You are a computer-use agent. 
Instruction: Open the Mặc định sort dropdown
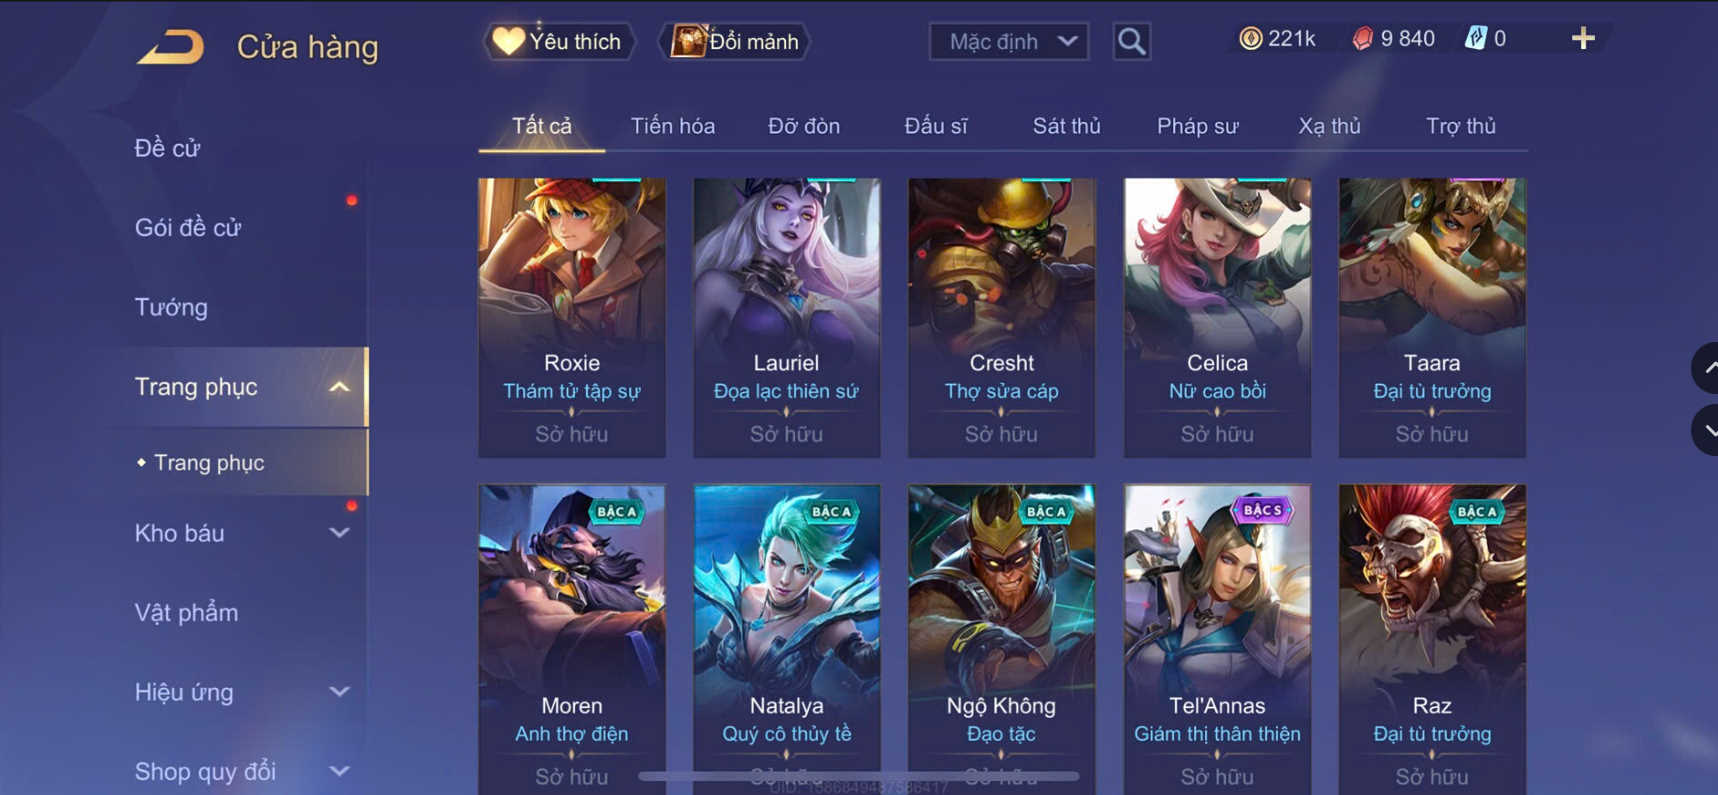pyautogui.click(x=1009, y=42)
